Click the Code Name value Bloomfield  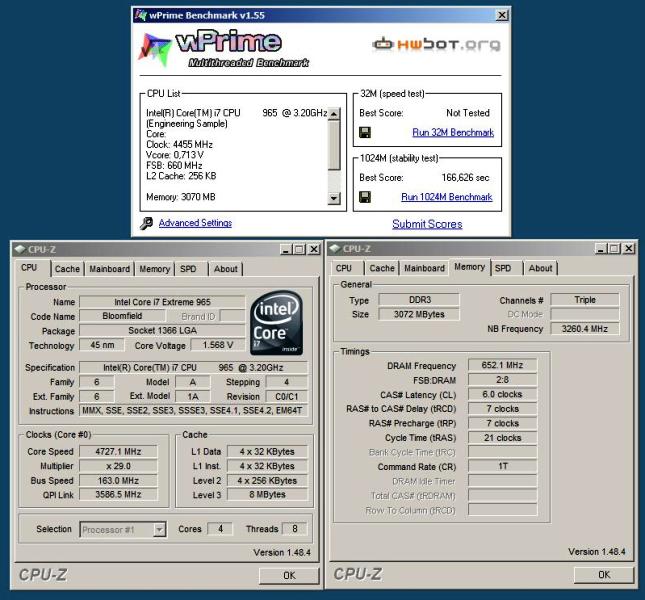click(122, 316)
